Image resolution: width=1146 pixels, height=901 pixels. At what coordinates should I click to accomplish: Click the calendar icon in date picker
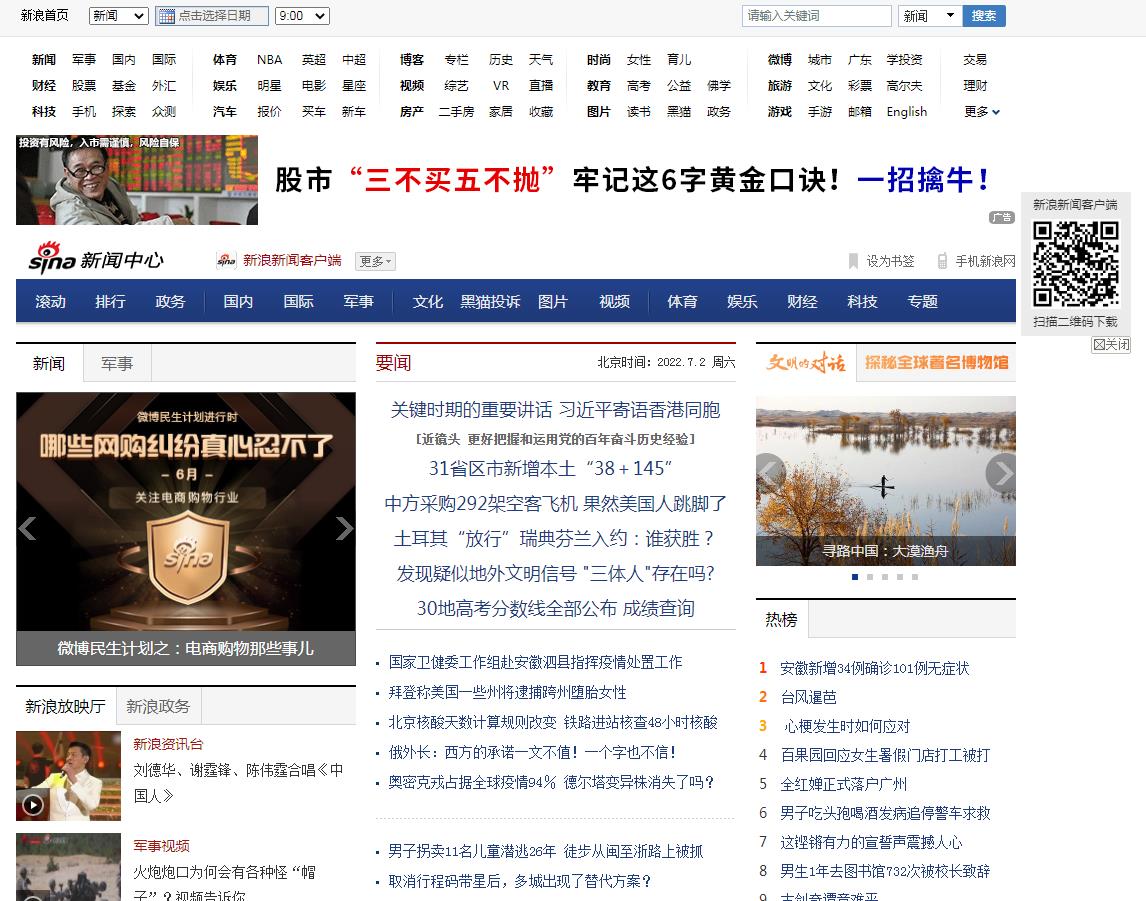pyautogui.click(x=167, y=16)
